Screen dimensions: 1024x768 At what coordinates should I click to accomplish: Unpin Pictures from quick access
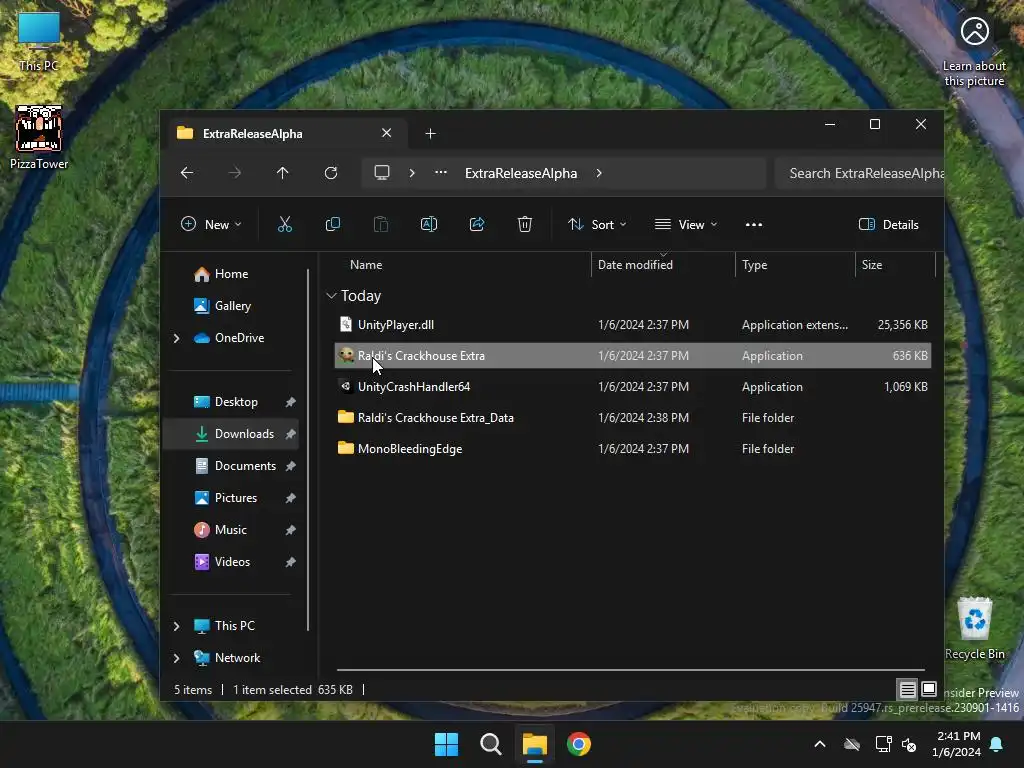point(291,498)
